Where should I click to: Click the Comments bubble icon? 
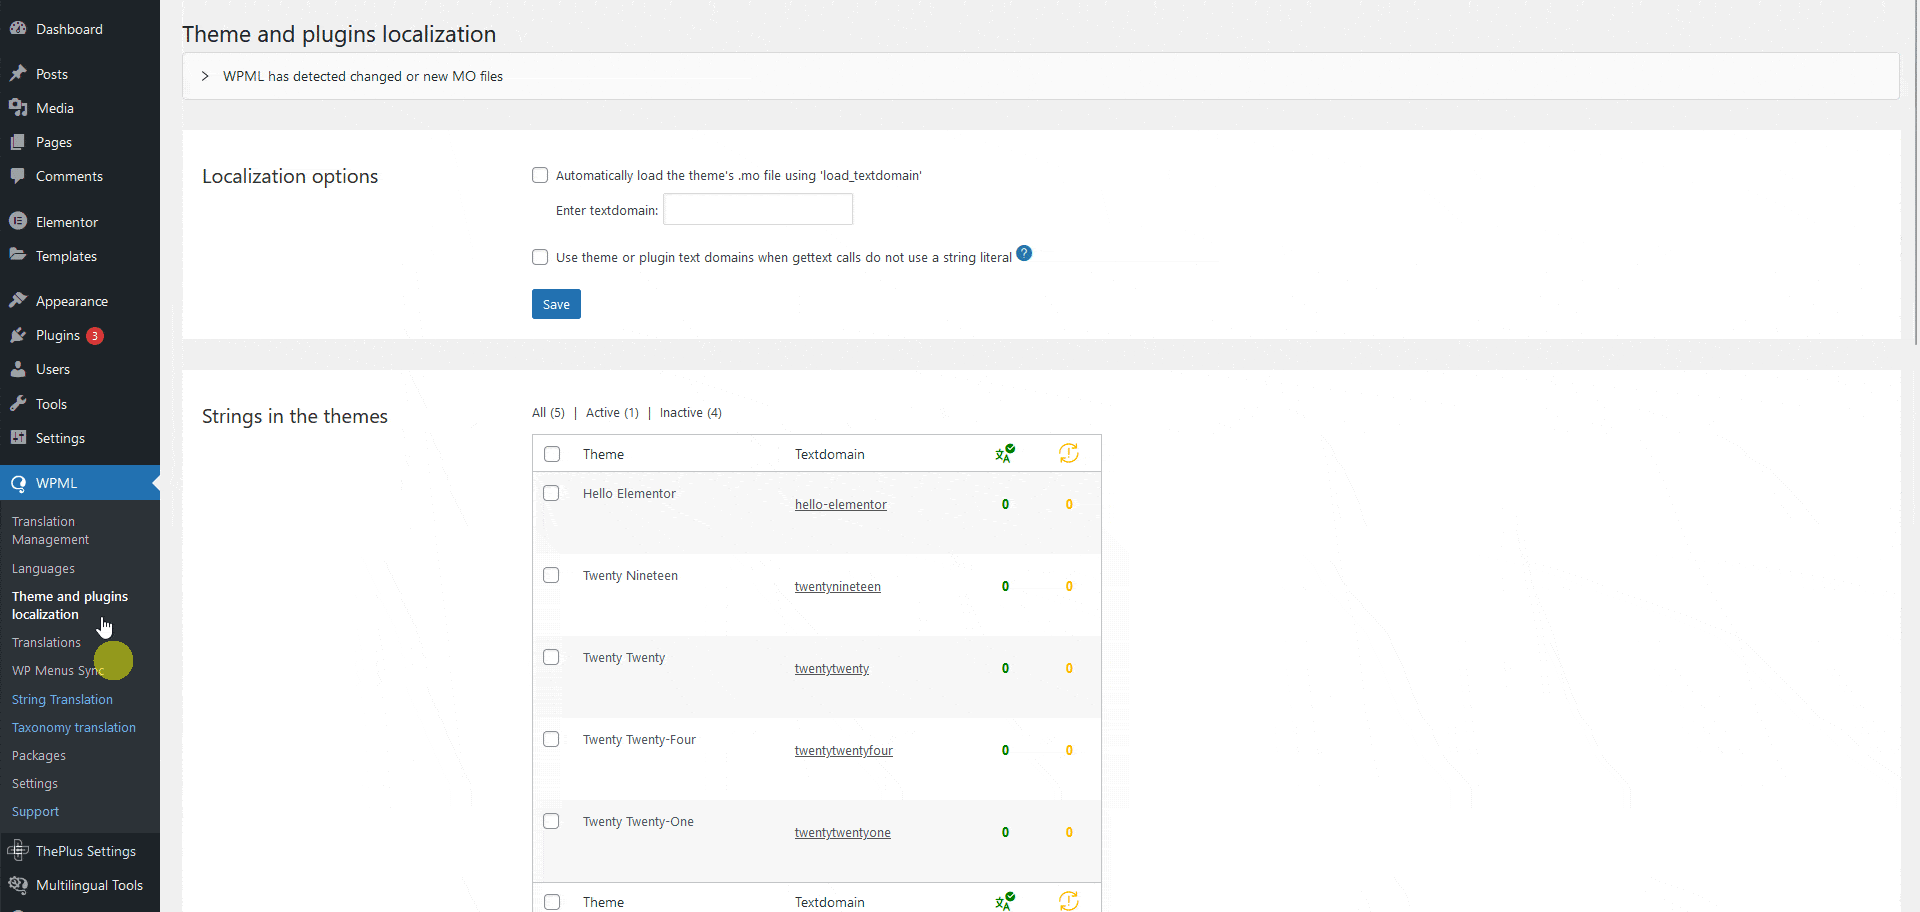[18, 176]
